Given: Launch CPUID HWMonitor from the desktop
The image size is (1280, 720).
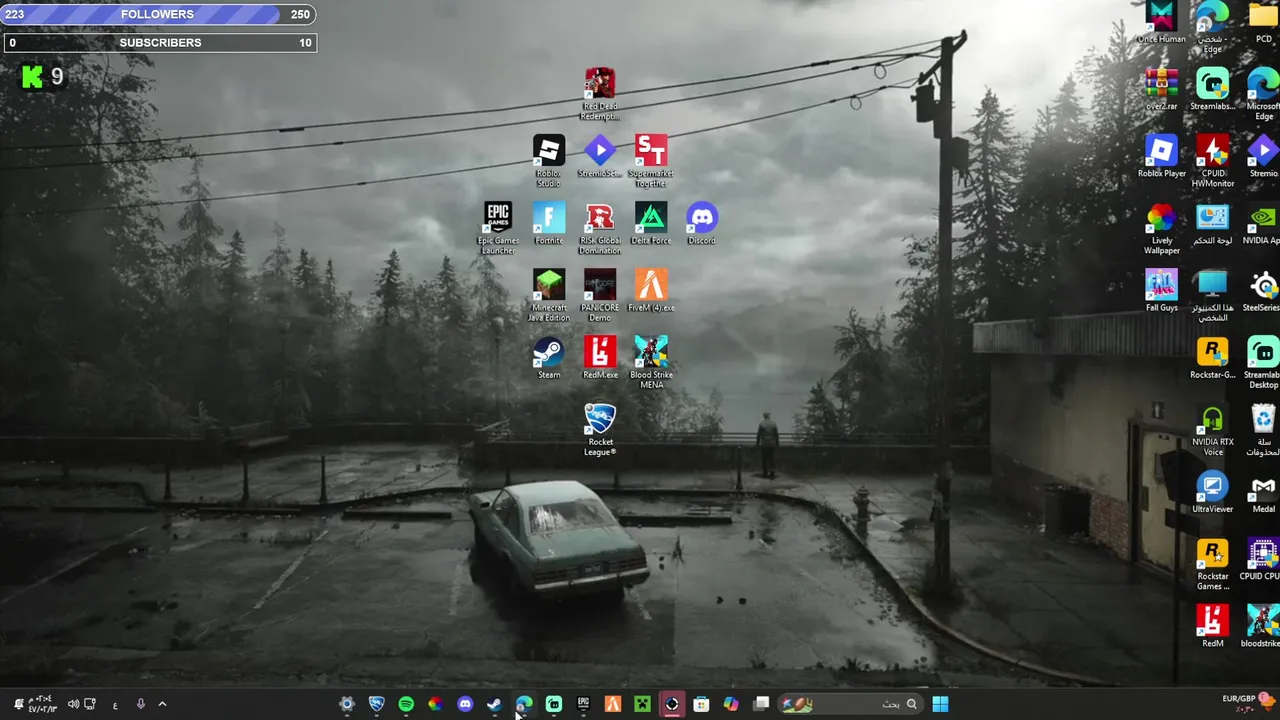Looking at the screenshot, I should pyautogui.click(x=1213, y=161).
